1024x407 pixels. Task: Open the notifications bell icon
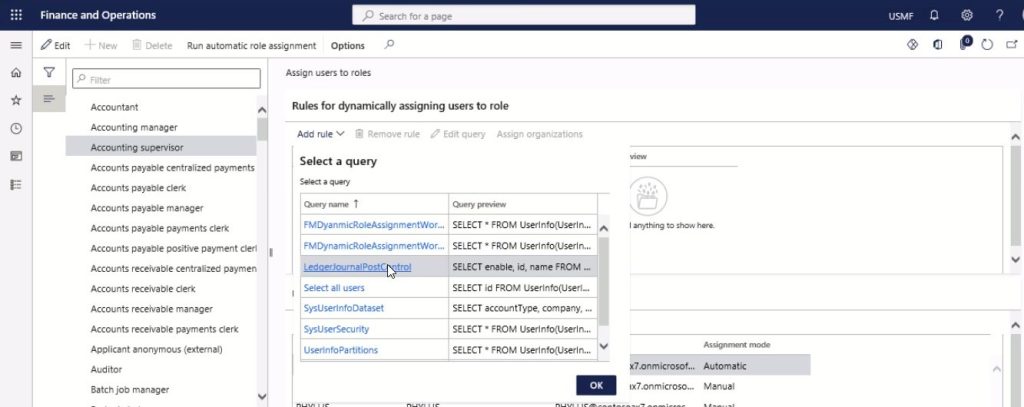click(935, 16)
